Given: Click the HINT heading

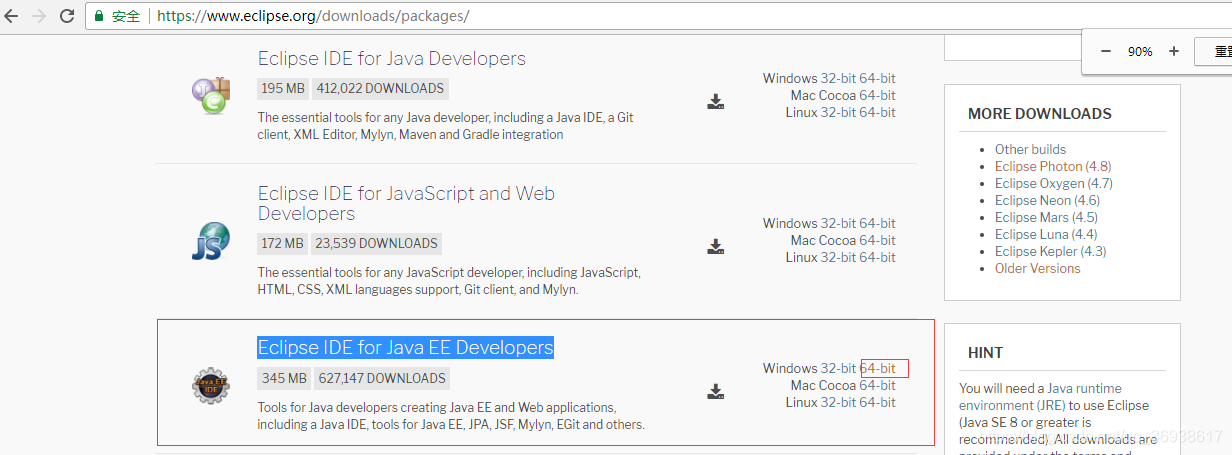Looking at the screenshot, I should (x=986, y=353).
